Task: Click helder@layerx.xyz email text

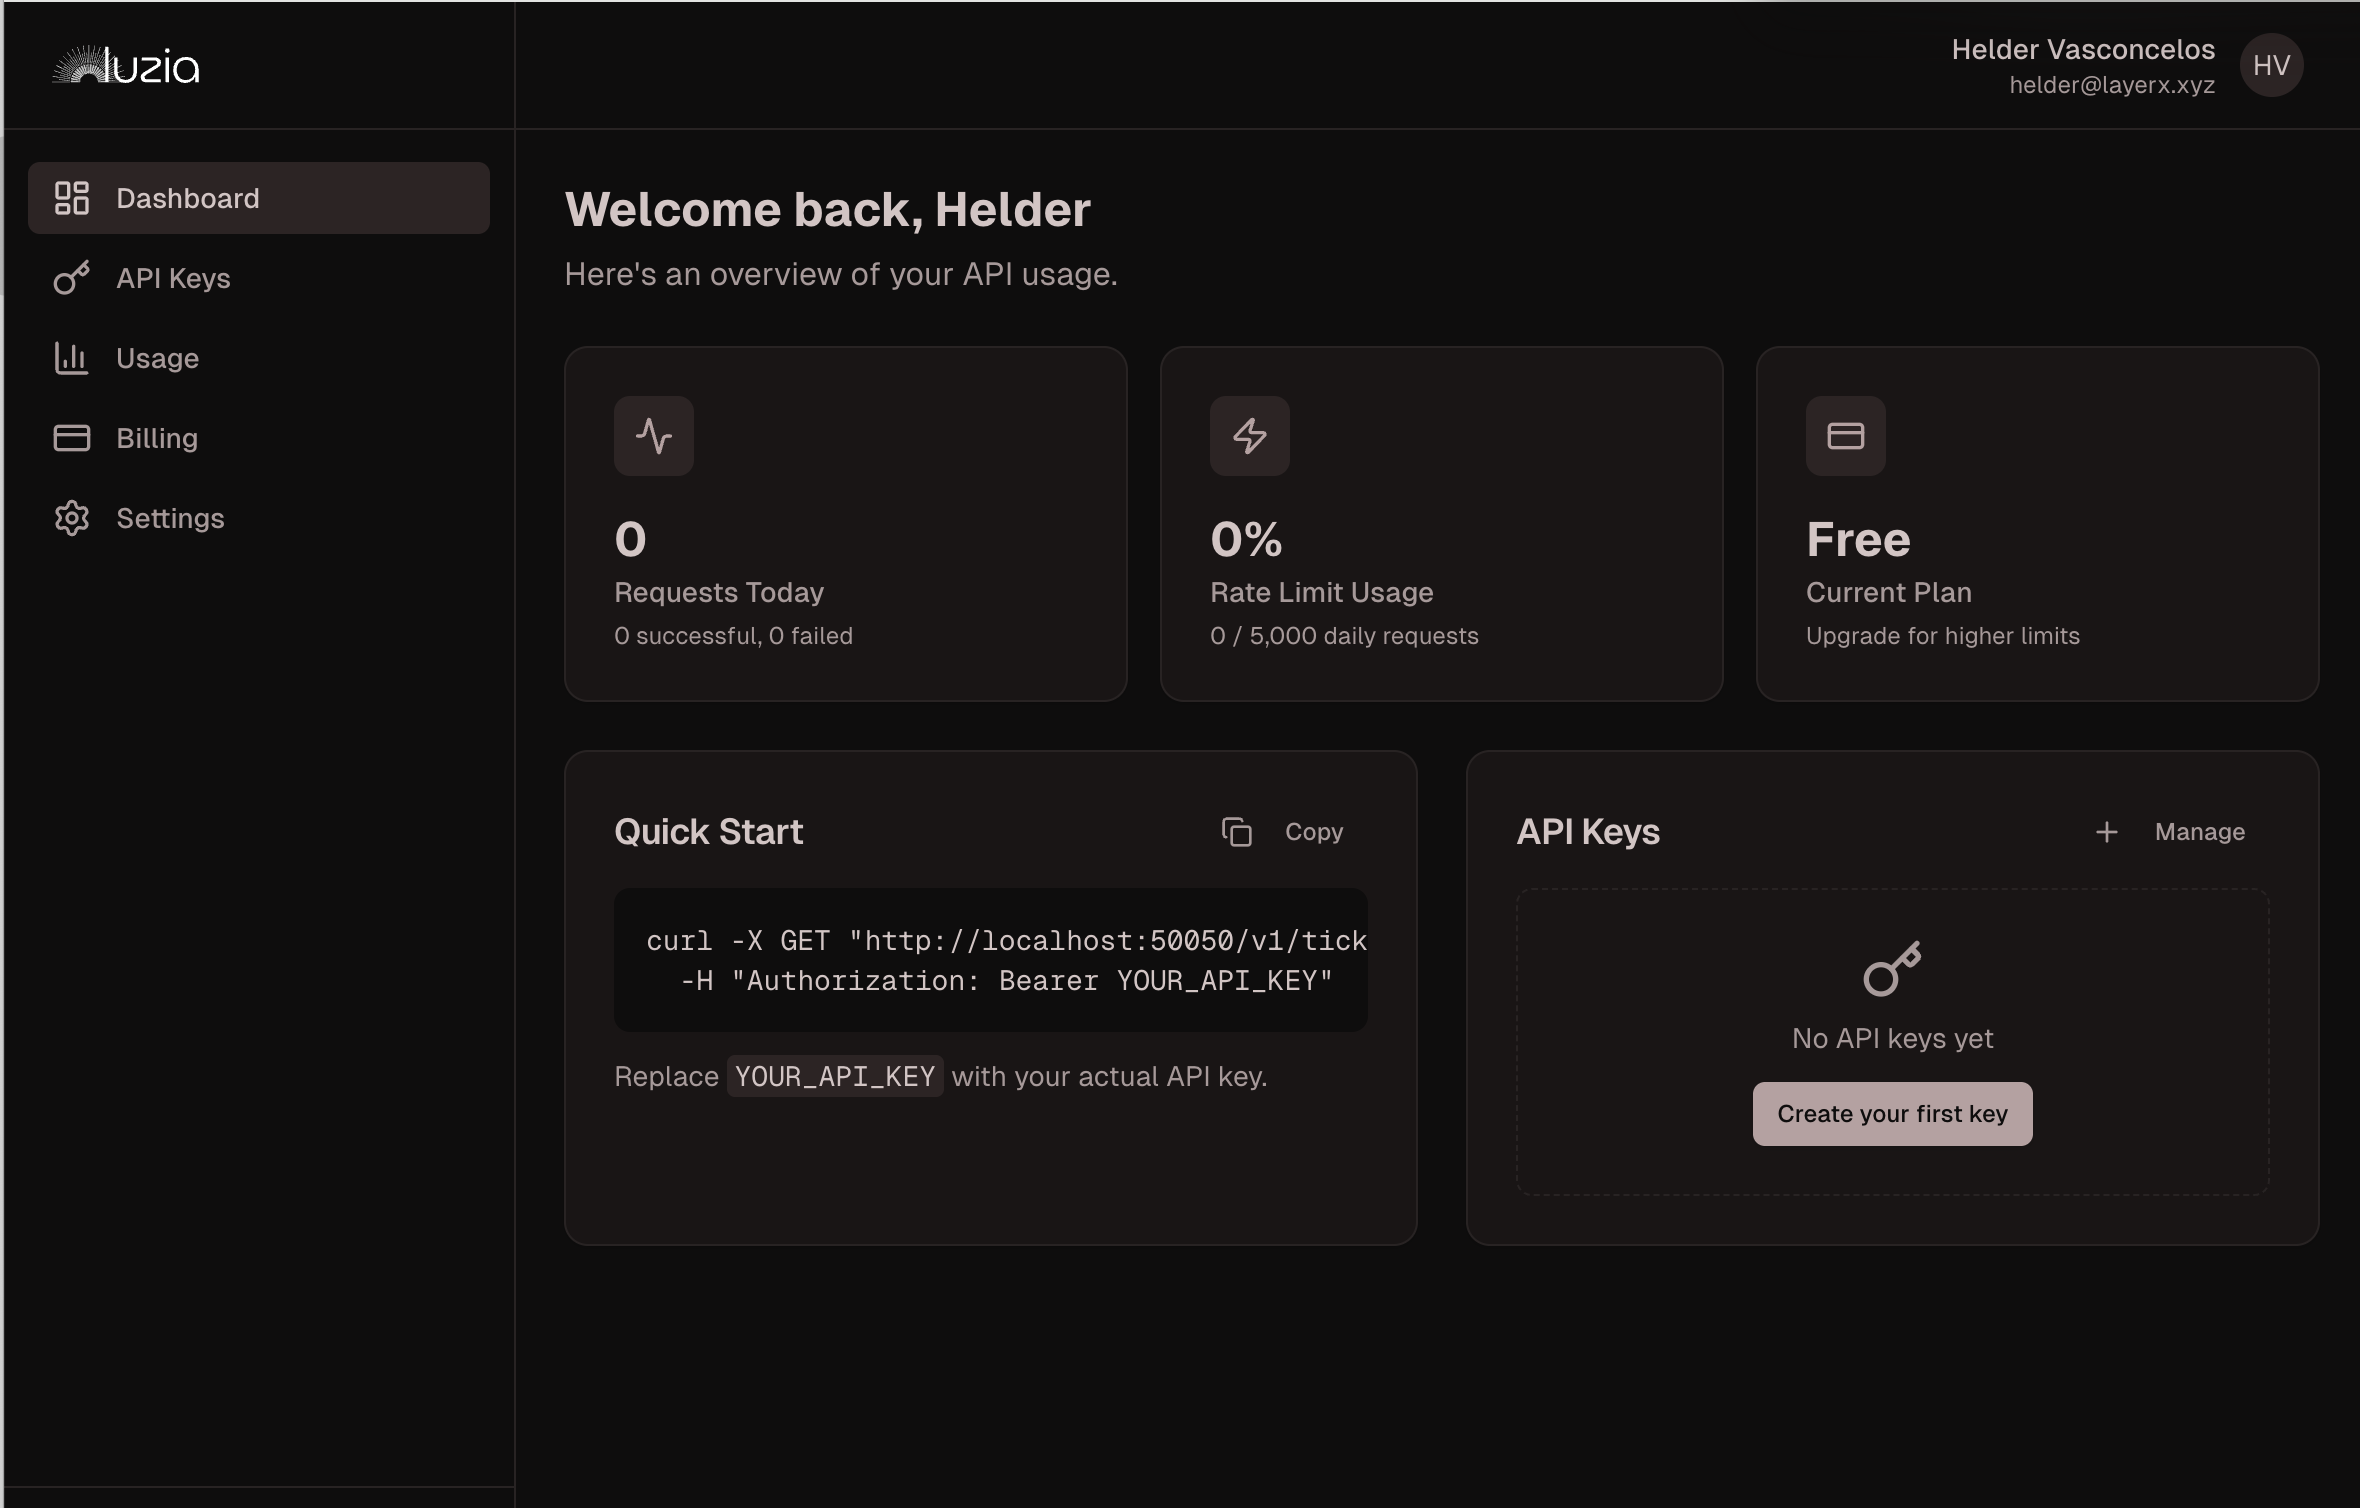Action: 2111,85
